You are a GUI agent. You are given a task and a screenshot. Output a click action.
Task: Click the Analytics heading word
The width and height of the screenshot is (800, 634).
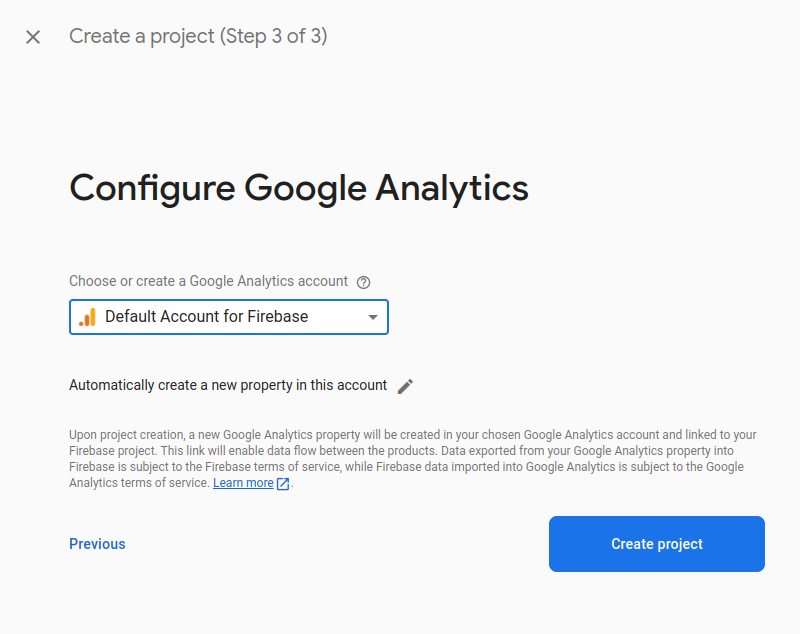(452, 189)
